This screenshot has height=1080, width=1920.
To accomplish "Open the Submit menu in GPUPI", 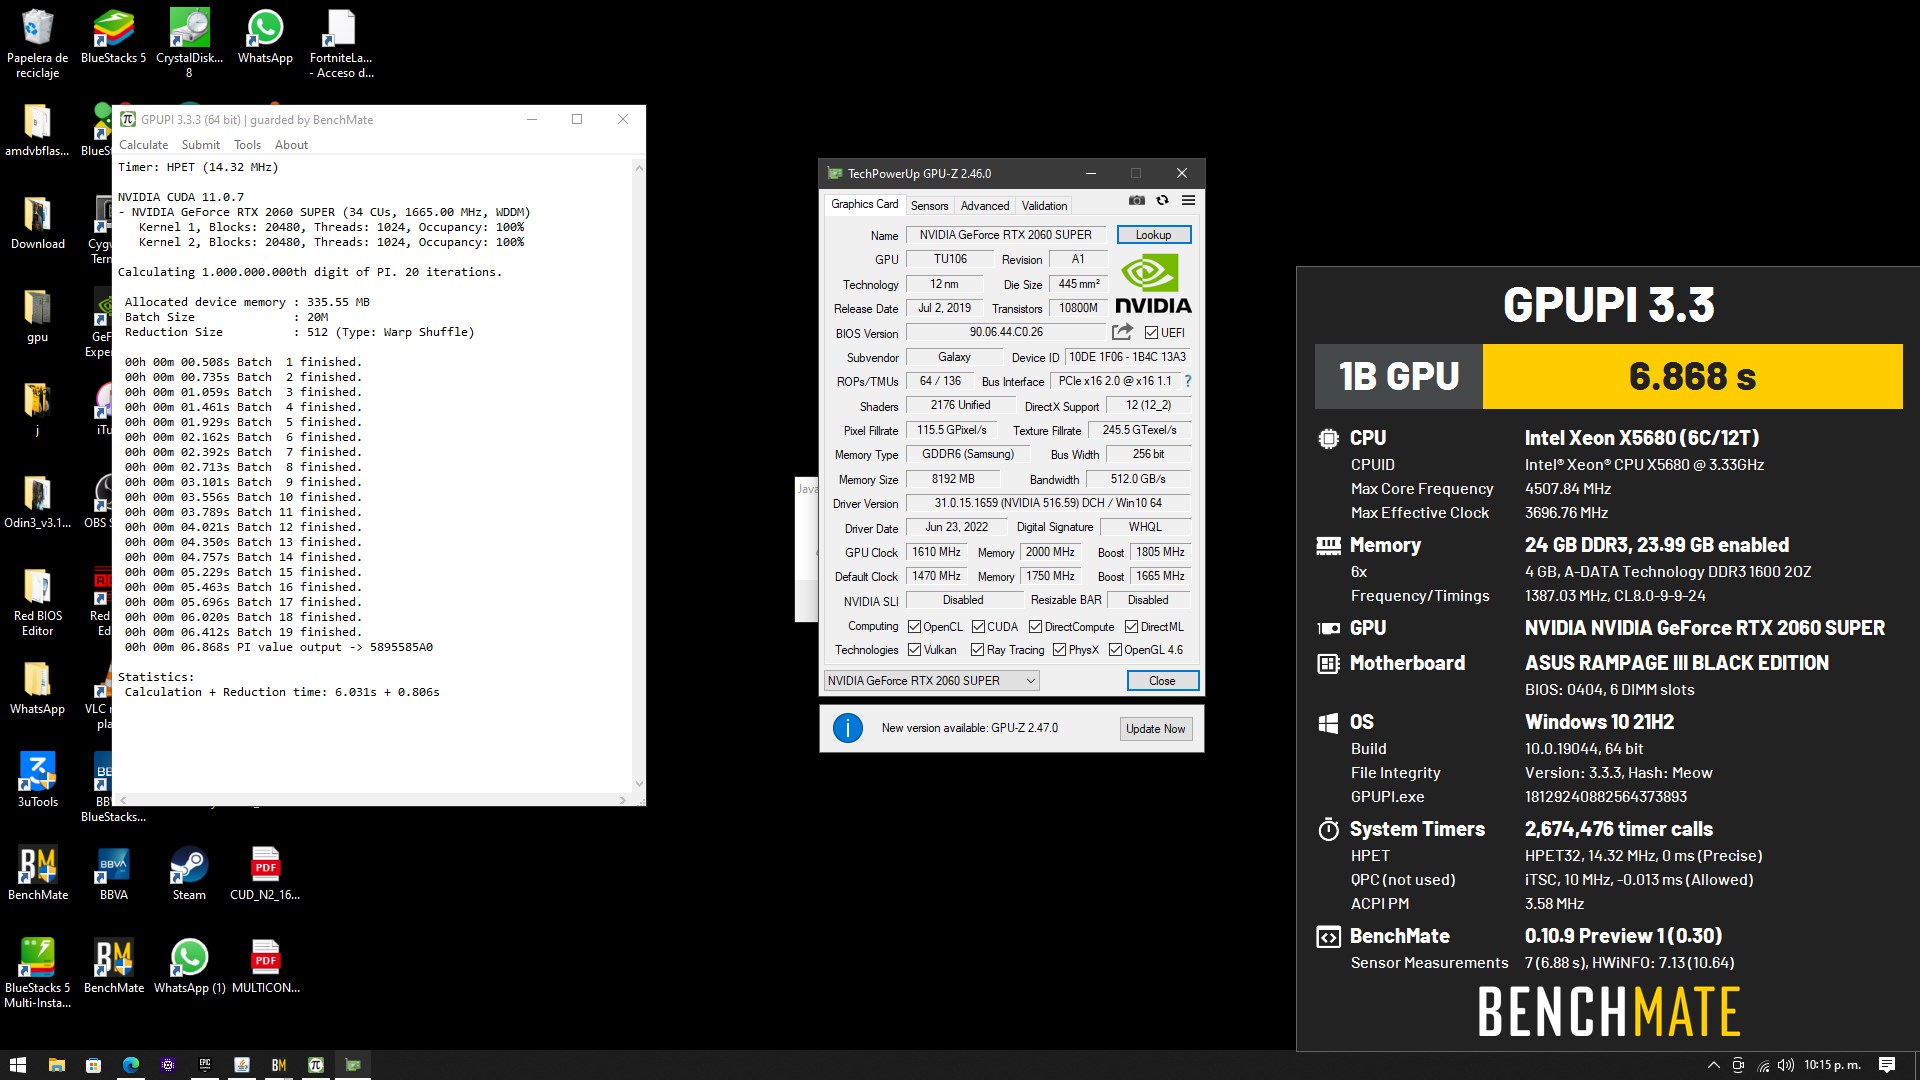I will 201,145.
